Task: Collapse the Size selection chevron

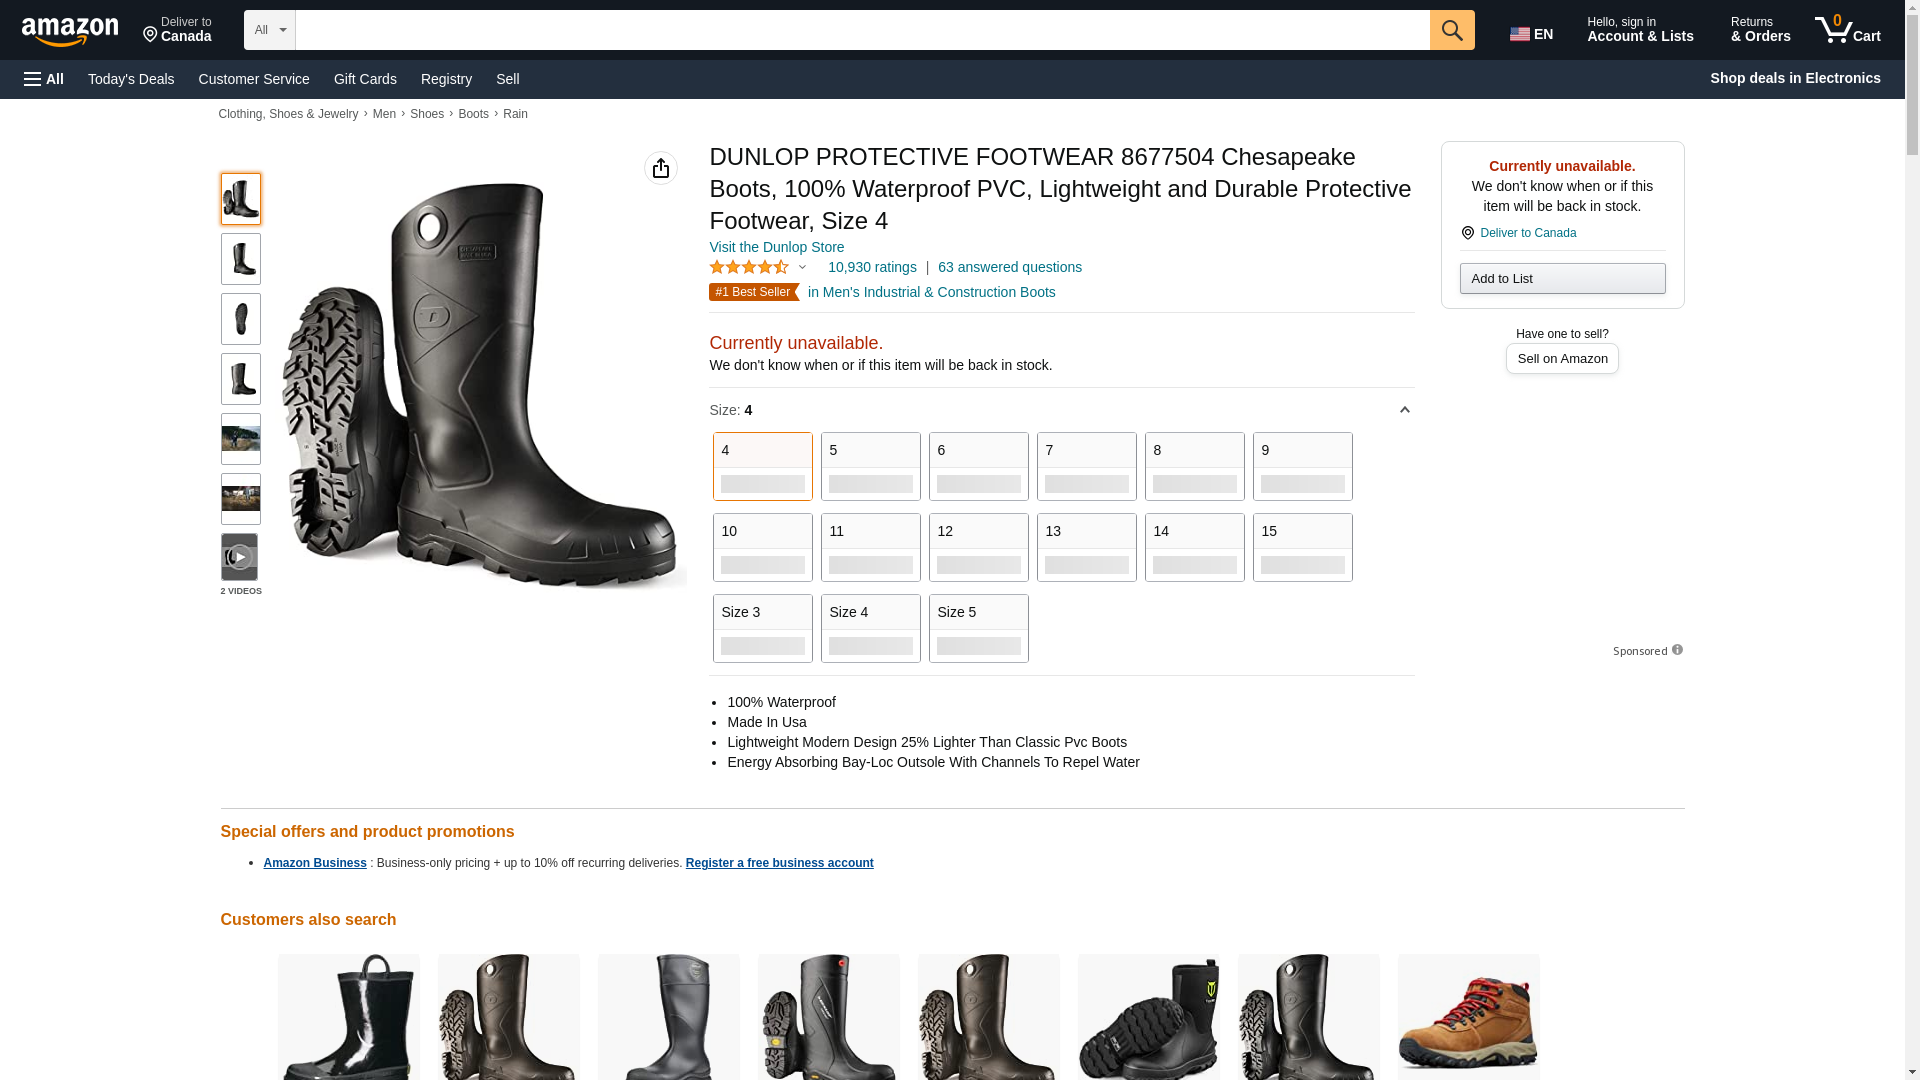Action: click(x=1404, y=410)
